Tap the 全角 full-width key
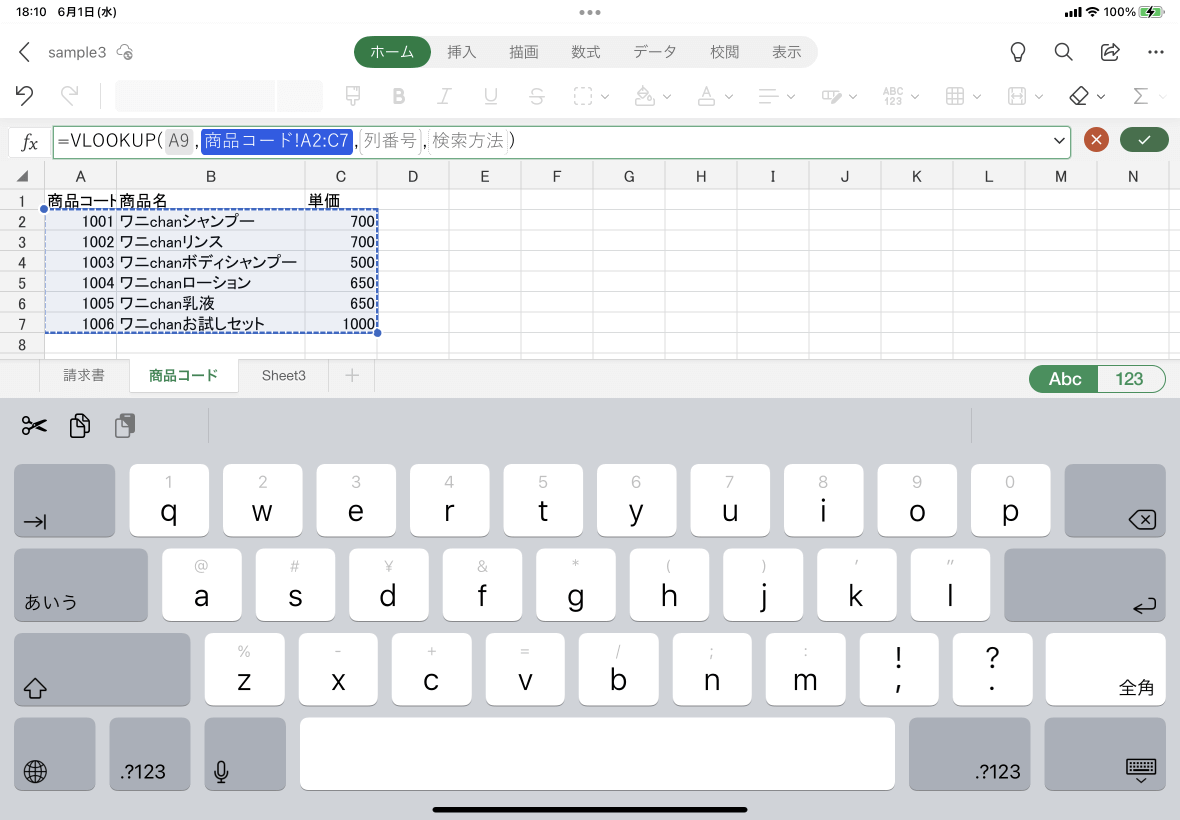Image resolution: width=1180 pixels, height=820 pixels. 1105,669
